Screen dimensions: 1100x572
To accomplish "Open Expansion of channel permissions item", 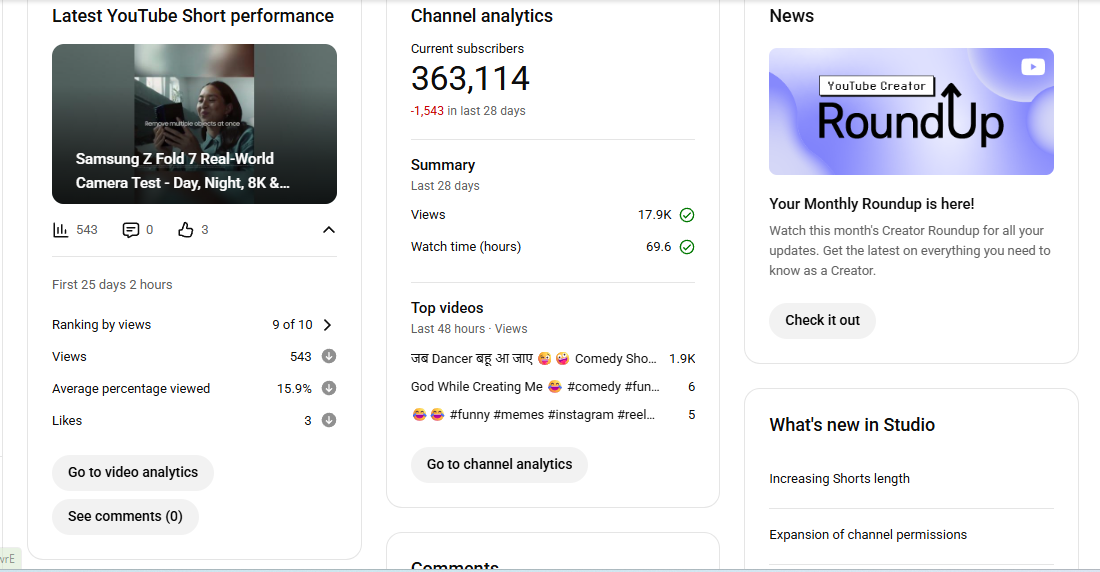I will [868, 535].
